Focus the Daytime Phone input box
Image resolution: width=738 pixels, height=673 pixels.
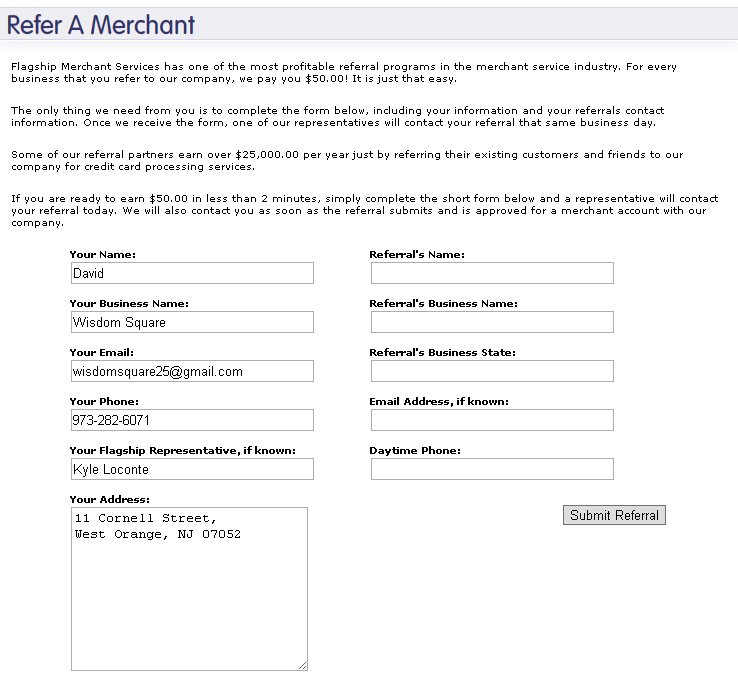[491, 469]
